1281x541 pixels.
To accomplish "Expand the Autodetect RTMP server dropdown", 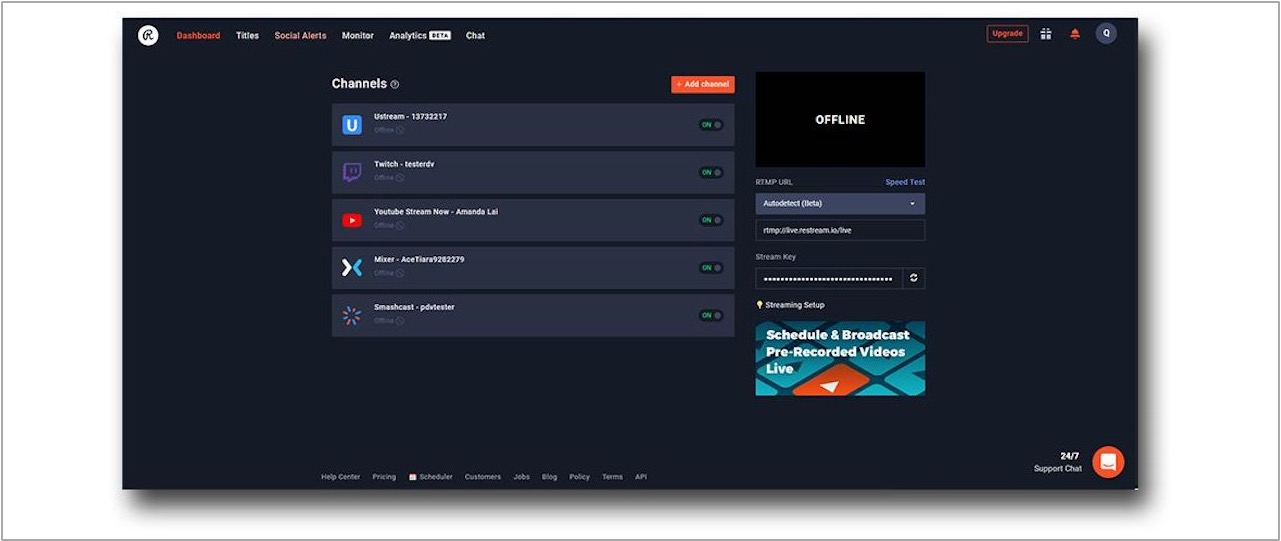I will pyautogui.click(x=840, y=204).
